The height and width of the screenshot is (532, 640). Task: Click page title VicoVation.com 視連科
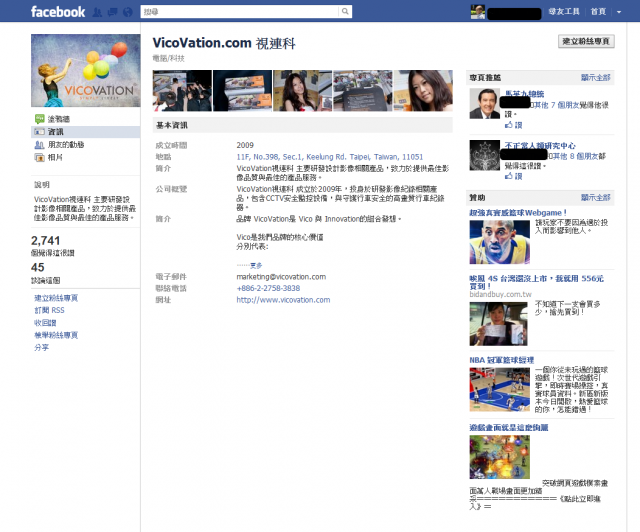pos(224,43)
